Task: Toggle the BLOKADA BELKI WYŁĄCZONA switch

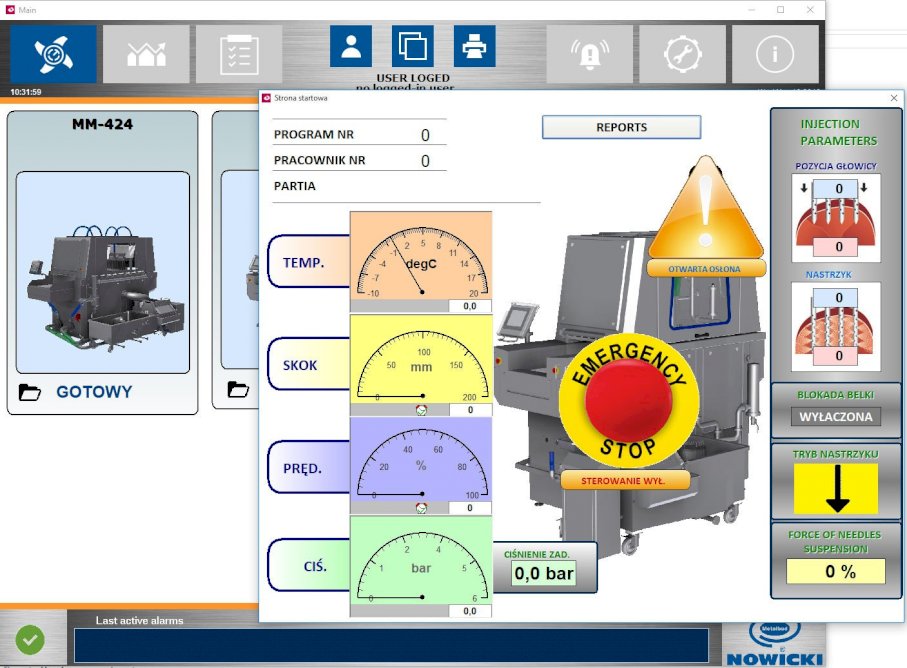Action: tap(836, 416)
